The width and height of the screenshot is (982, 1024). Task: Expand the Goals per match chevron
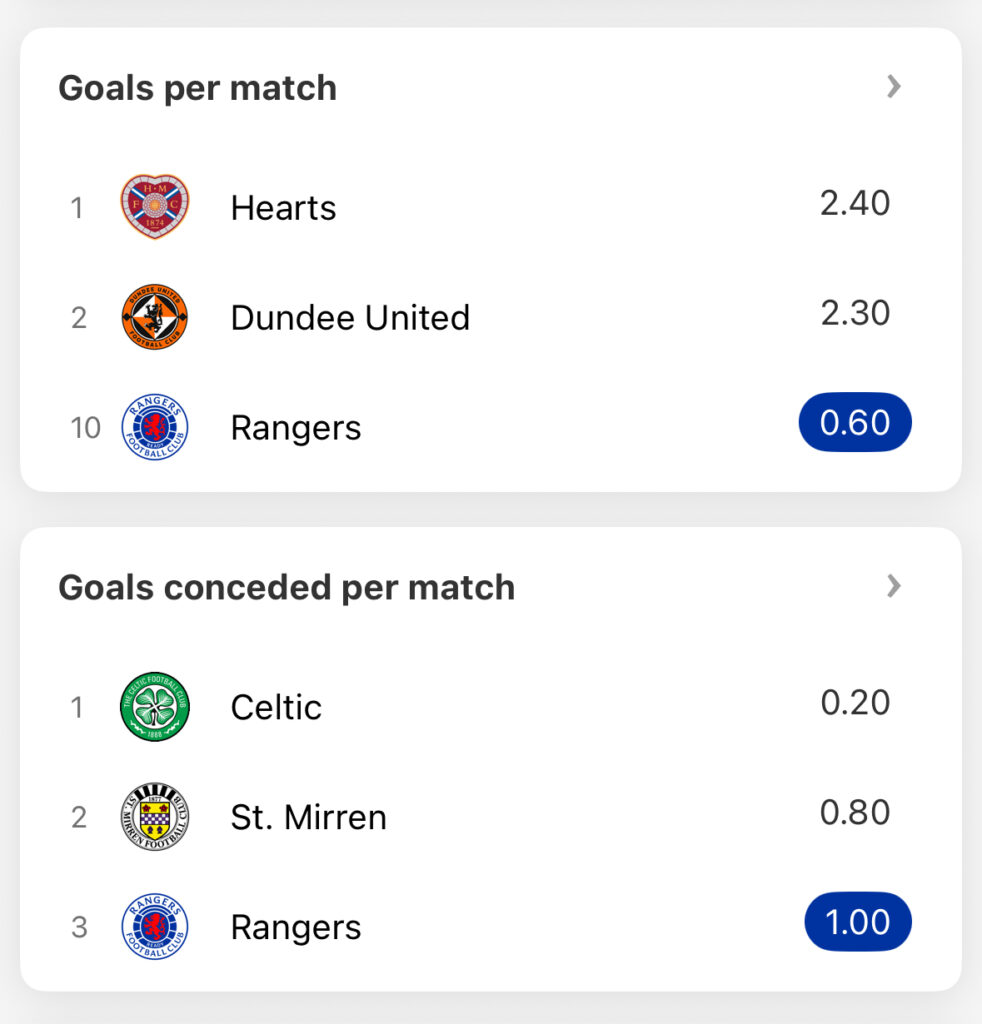tap(894, 86)
